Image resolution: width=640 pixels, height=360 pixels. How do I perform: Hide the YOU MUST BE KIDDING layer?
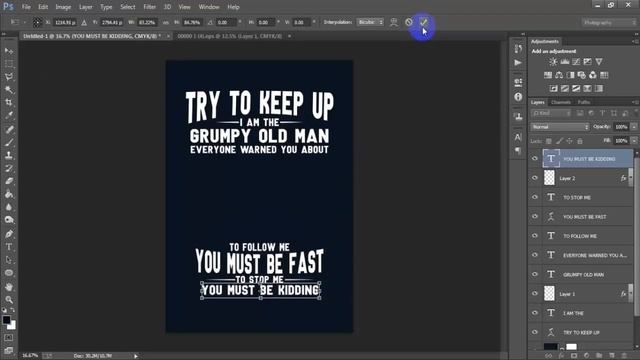coord(535,158)
